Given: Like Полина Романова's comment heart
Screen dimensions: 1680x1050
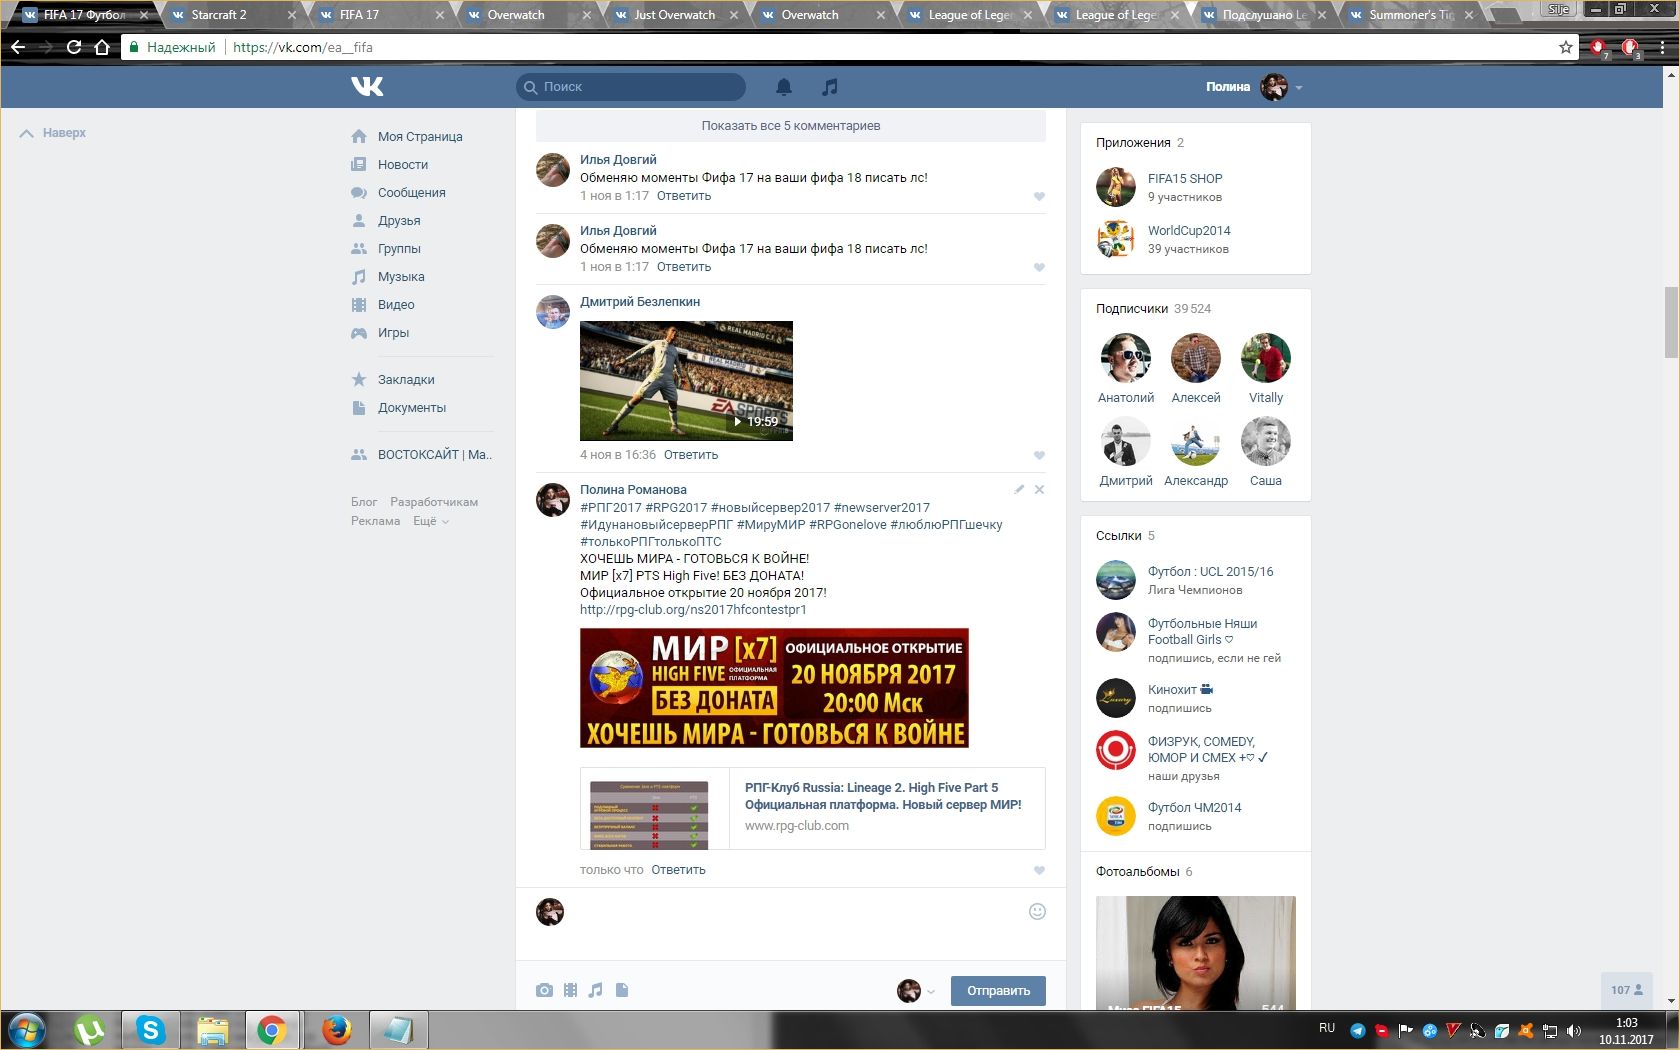Looking at the screenshot, I should [1039, 870].
